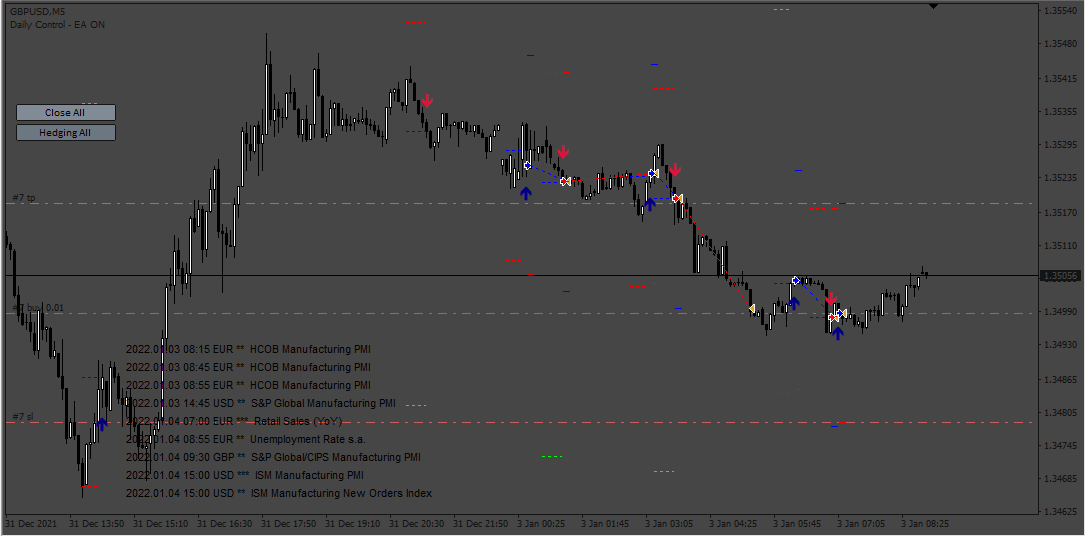Click price level 1.34930 on the price axis
The image size is (1086, 536).
tap(1060, 345)
